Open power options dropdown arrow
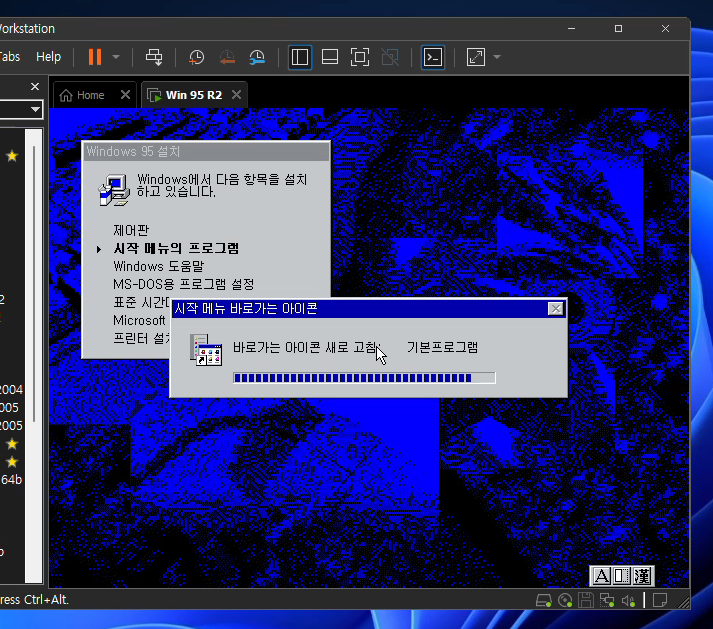 point(116,57)
